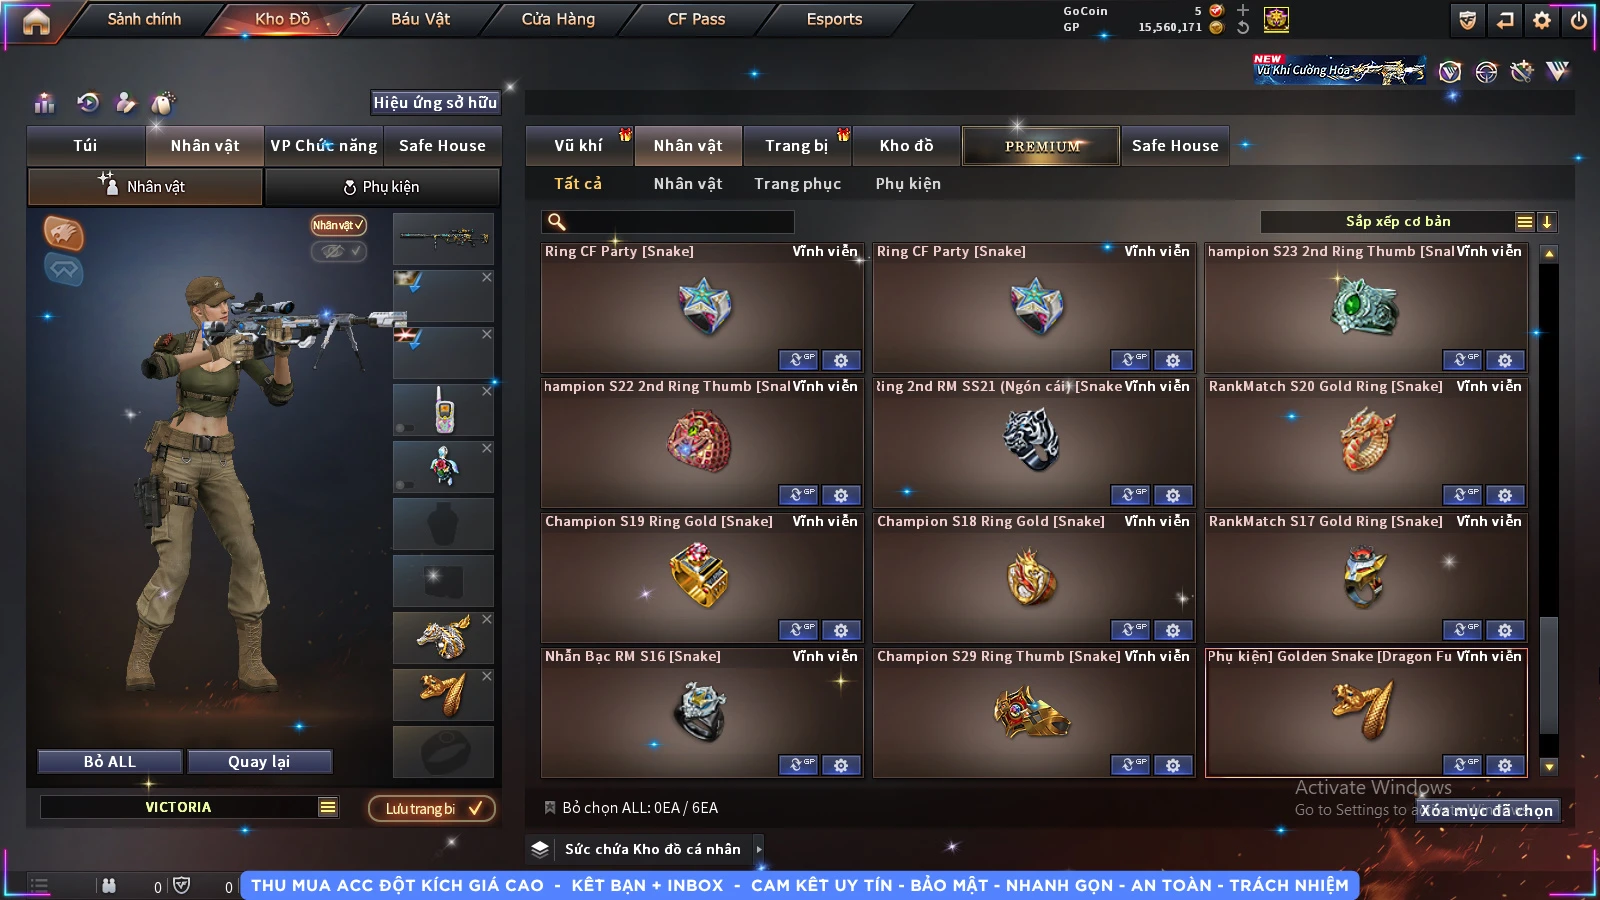1600x900 pixels.
Task: Open the VICTORIA character list menu
Action: [x=328, y=807]
